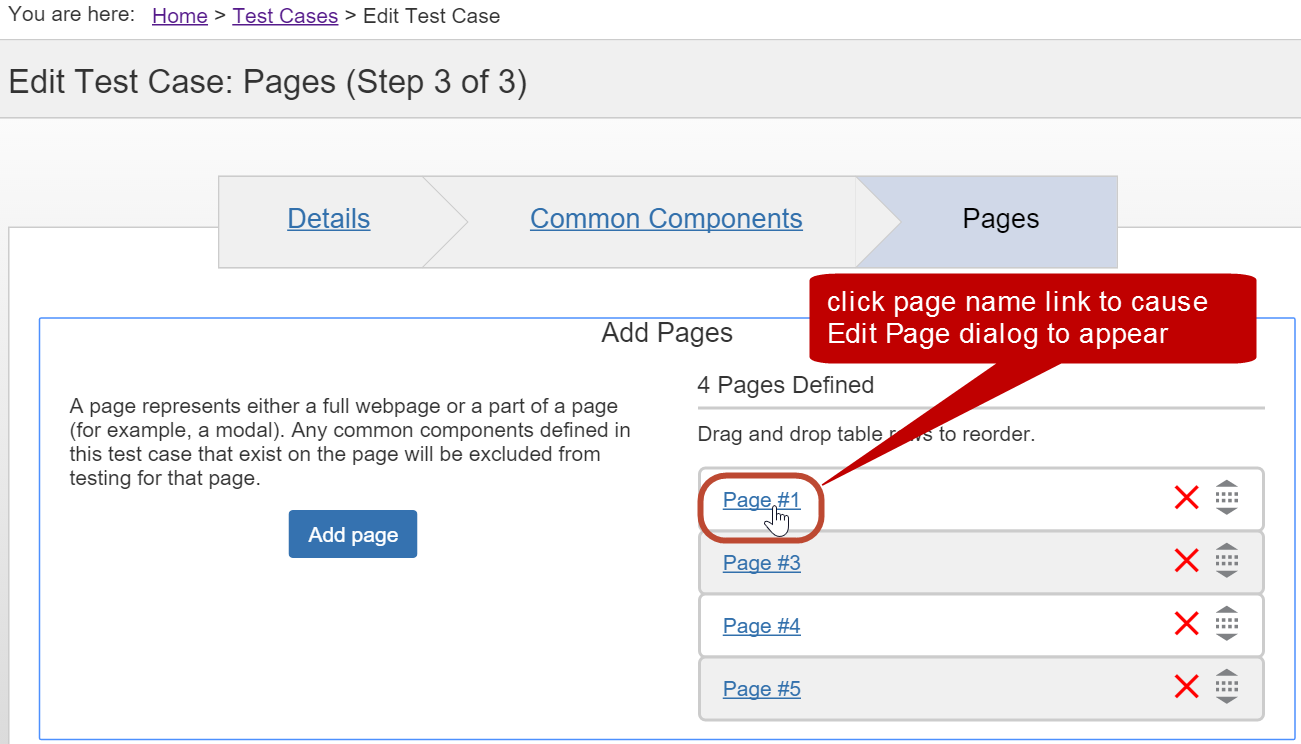
Task: Click the drag handle icon for Page #4
Action: tap(1227, 624)
